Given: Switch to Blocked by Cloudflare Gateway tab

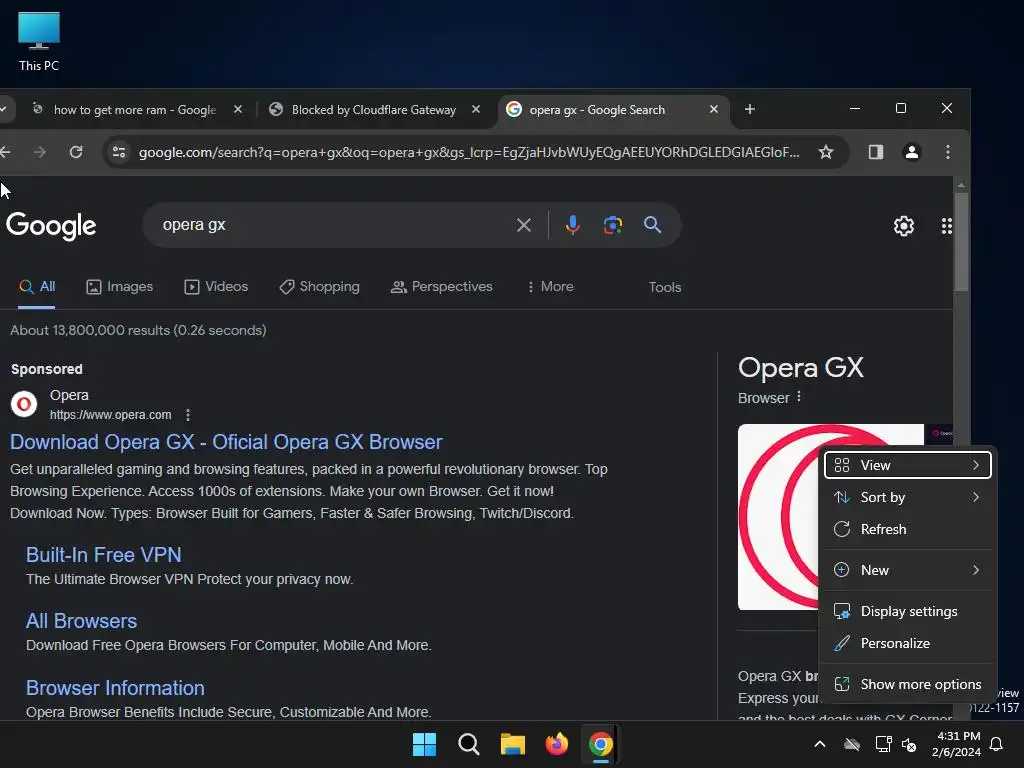Looking at the screenshot, I should tap(374, 110).
